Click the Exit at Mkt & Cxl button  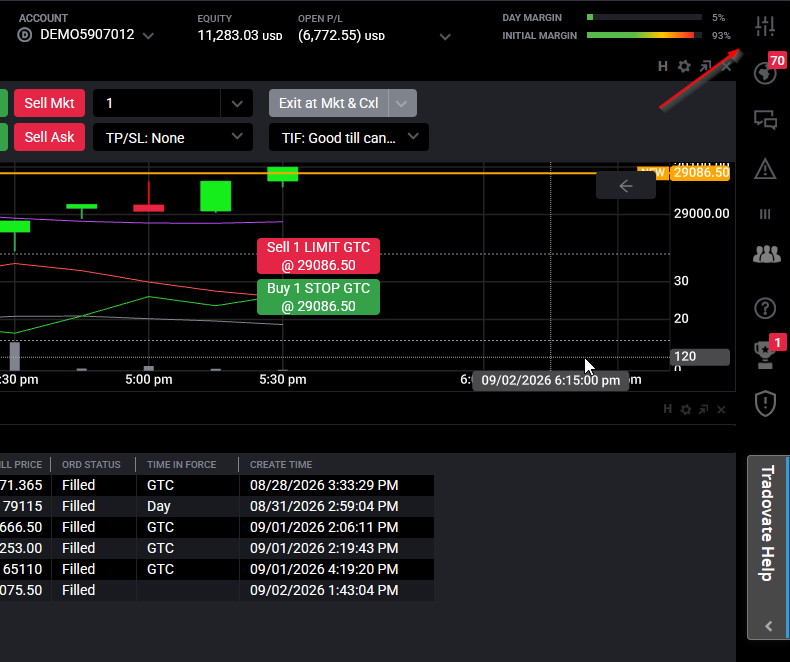(x=328, y=103)
